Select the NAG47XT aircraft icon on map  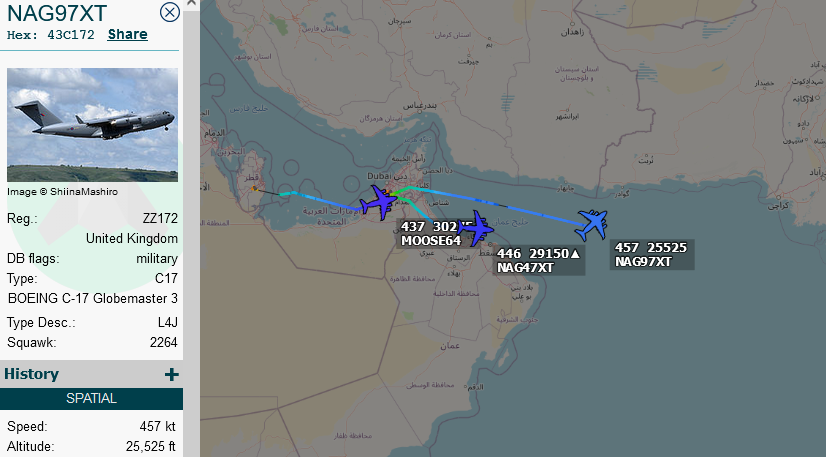[x=477, y=228]
